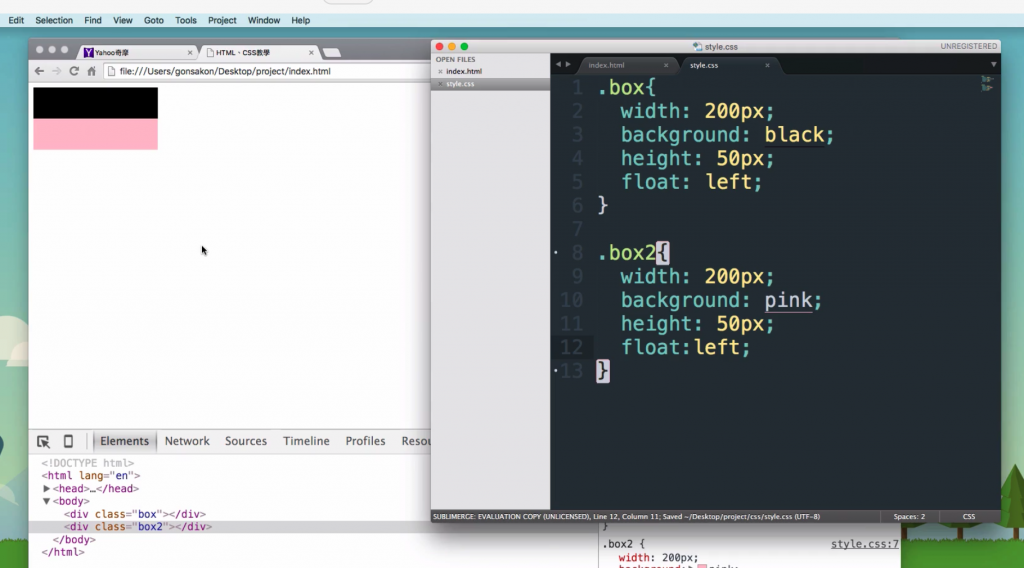Select the div class box element

click(135, 514)
